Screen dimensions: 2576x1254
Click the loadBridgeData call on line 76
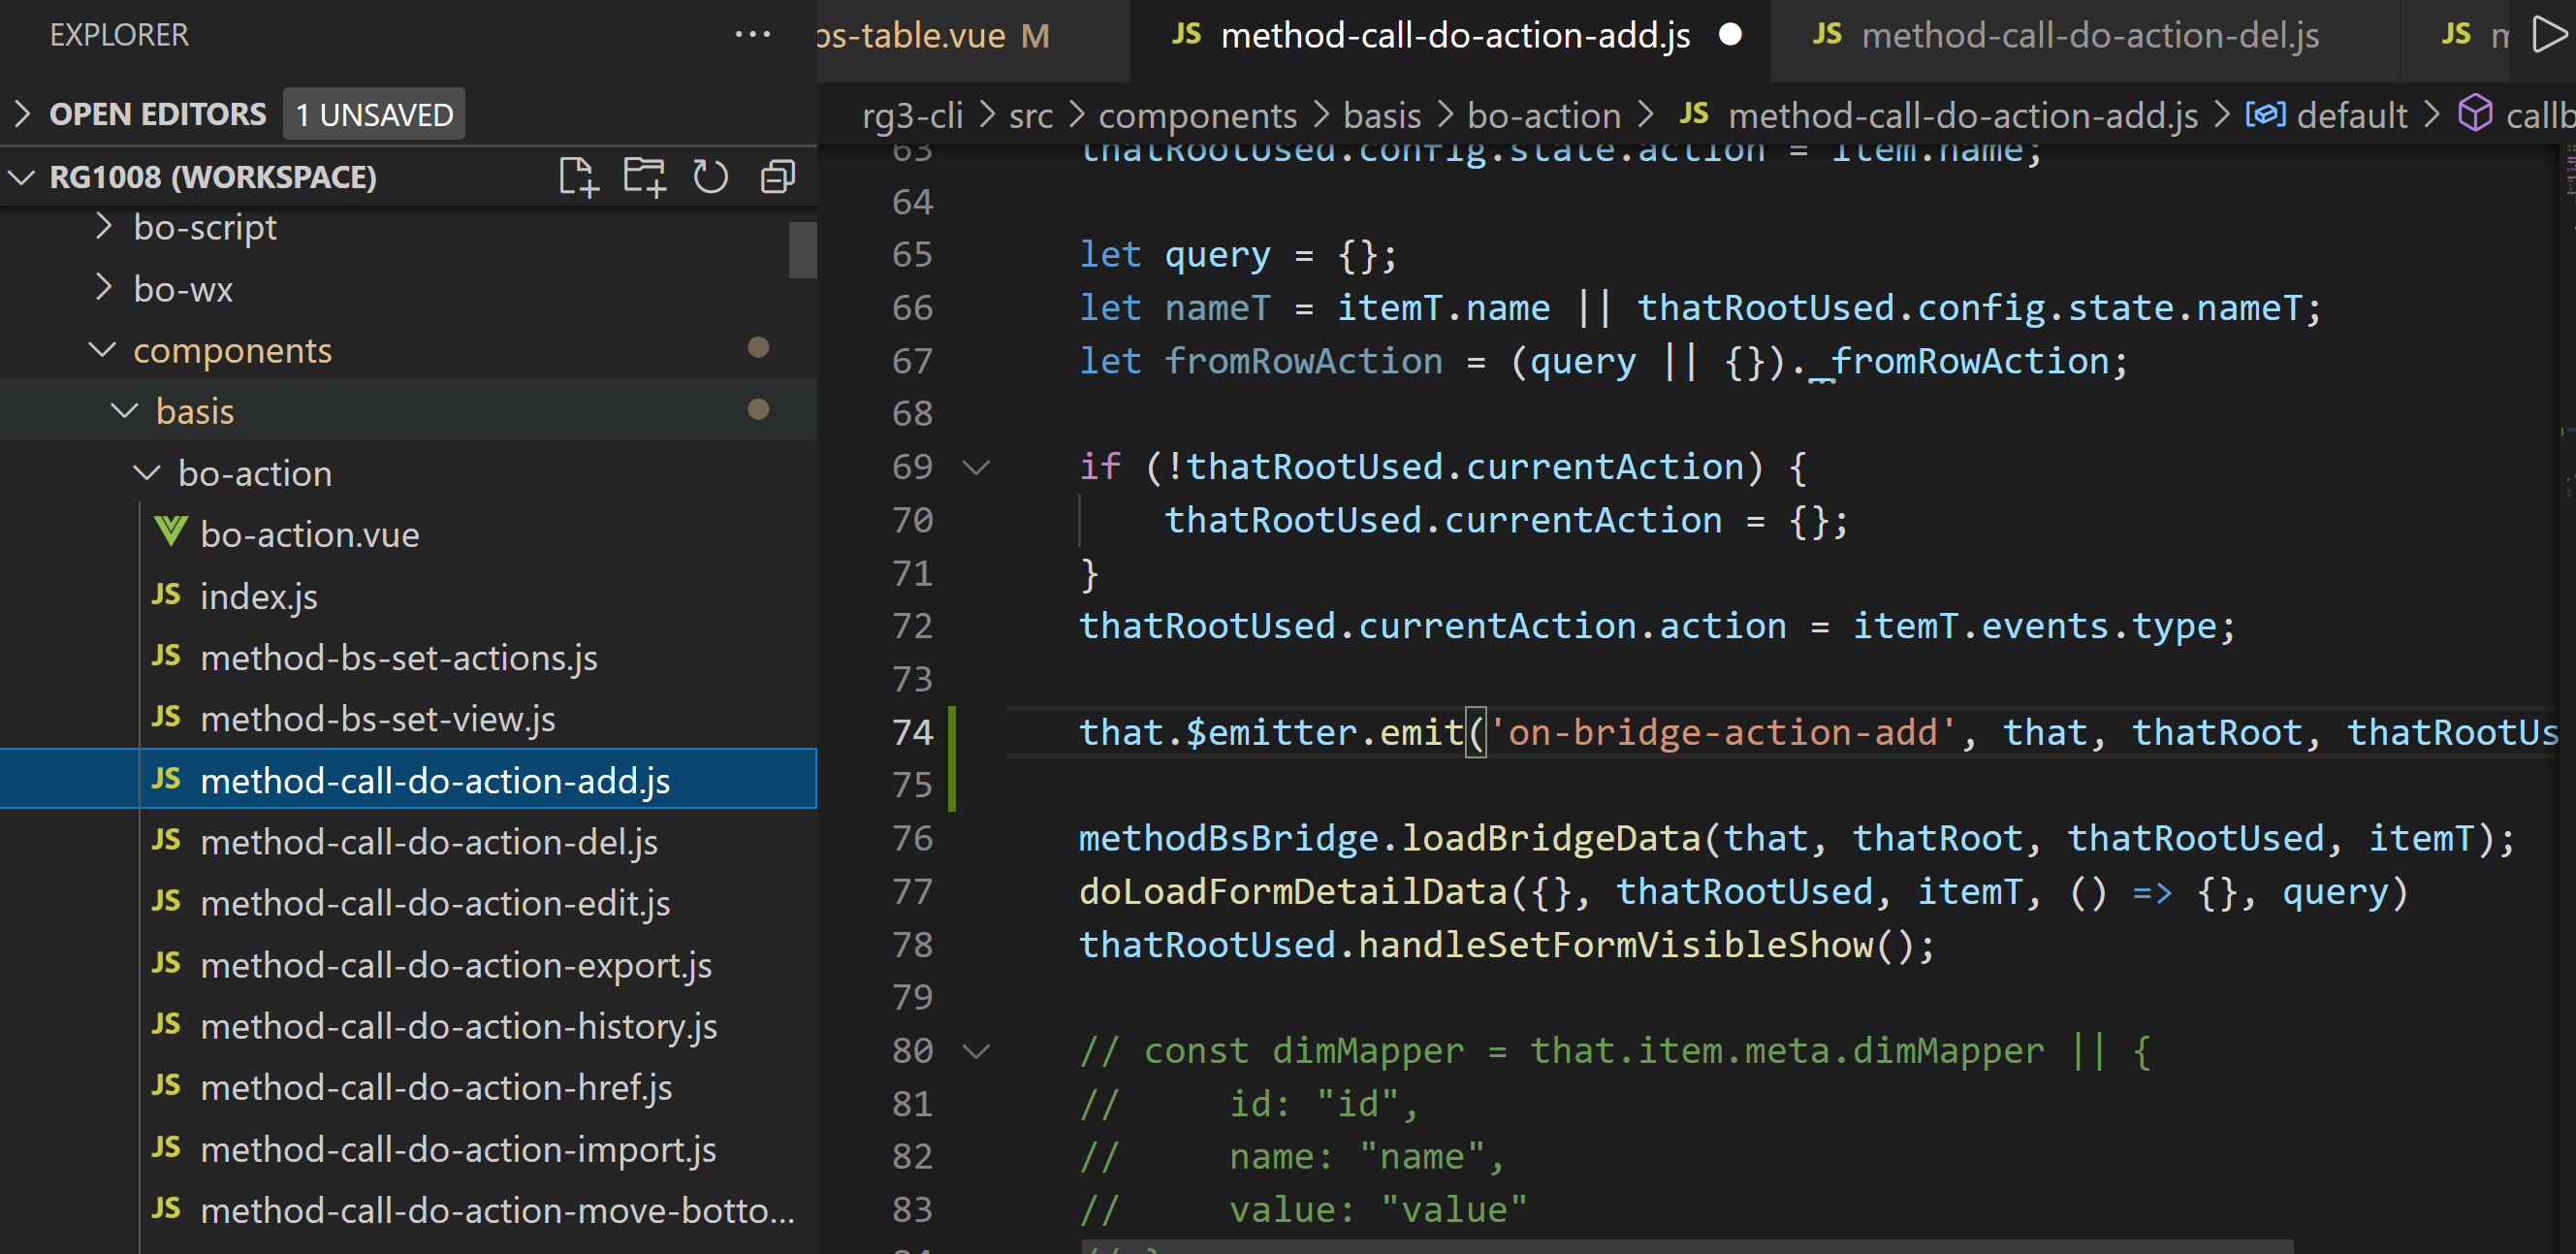pos(1550,838)
